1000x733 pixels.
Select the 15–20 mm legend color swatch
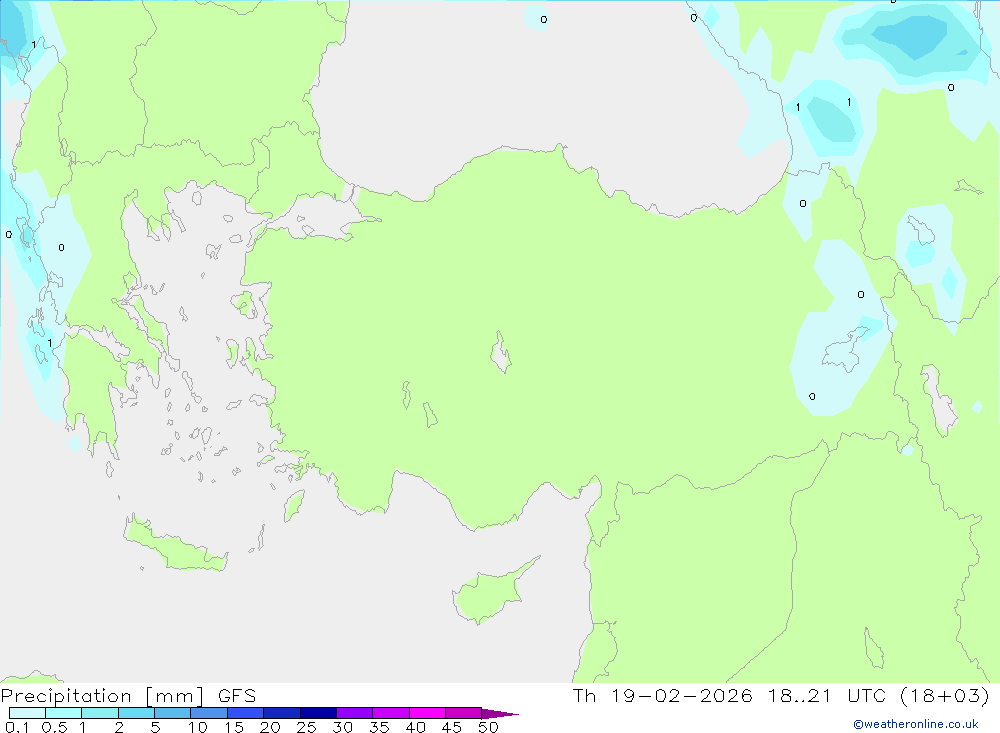click(x=246, y=713)
